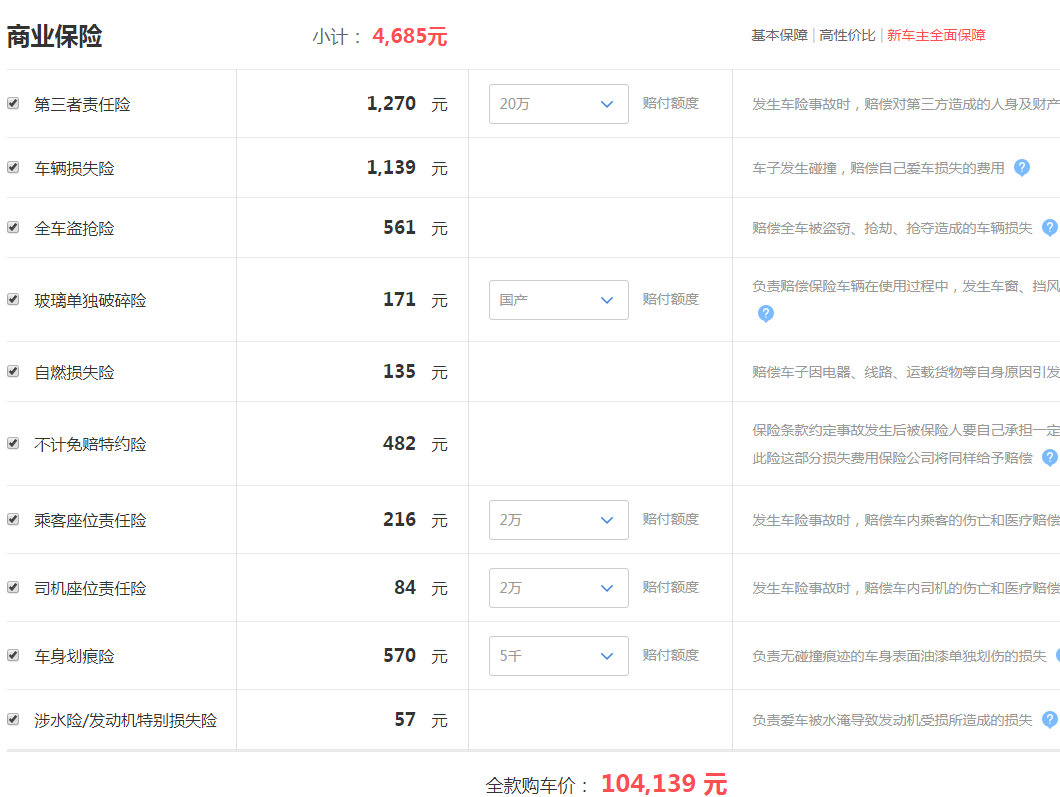The width and height of the screenshot is (1060, 797).
Task: Click 1,270 premium value
Action: click(x=391, y=103)
